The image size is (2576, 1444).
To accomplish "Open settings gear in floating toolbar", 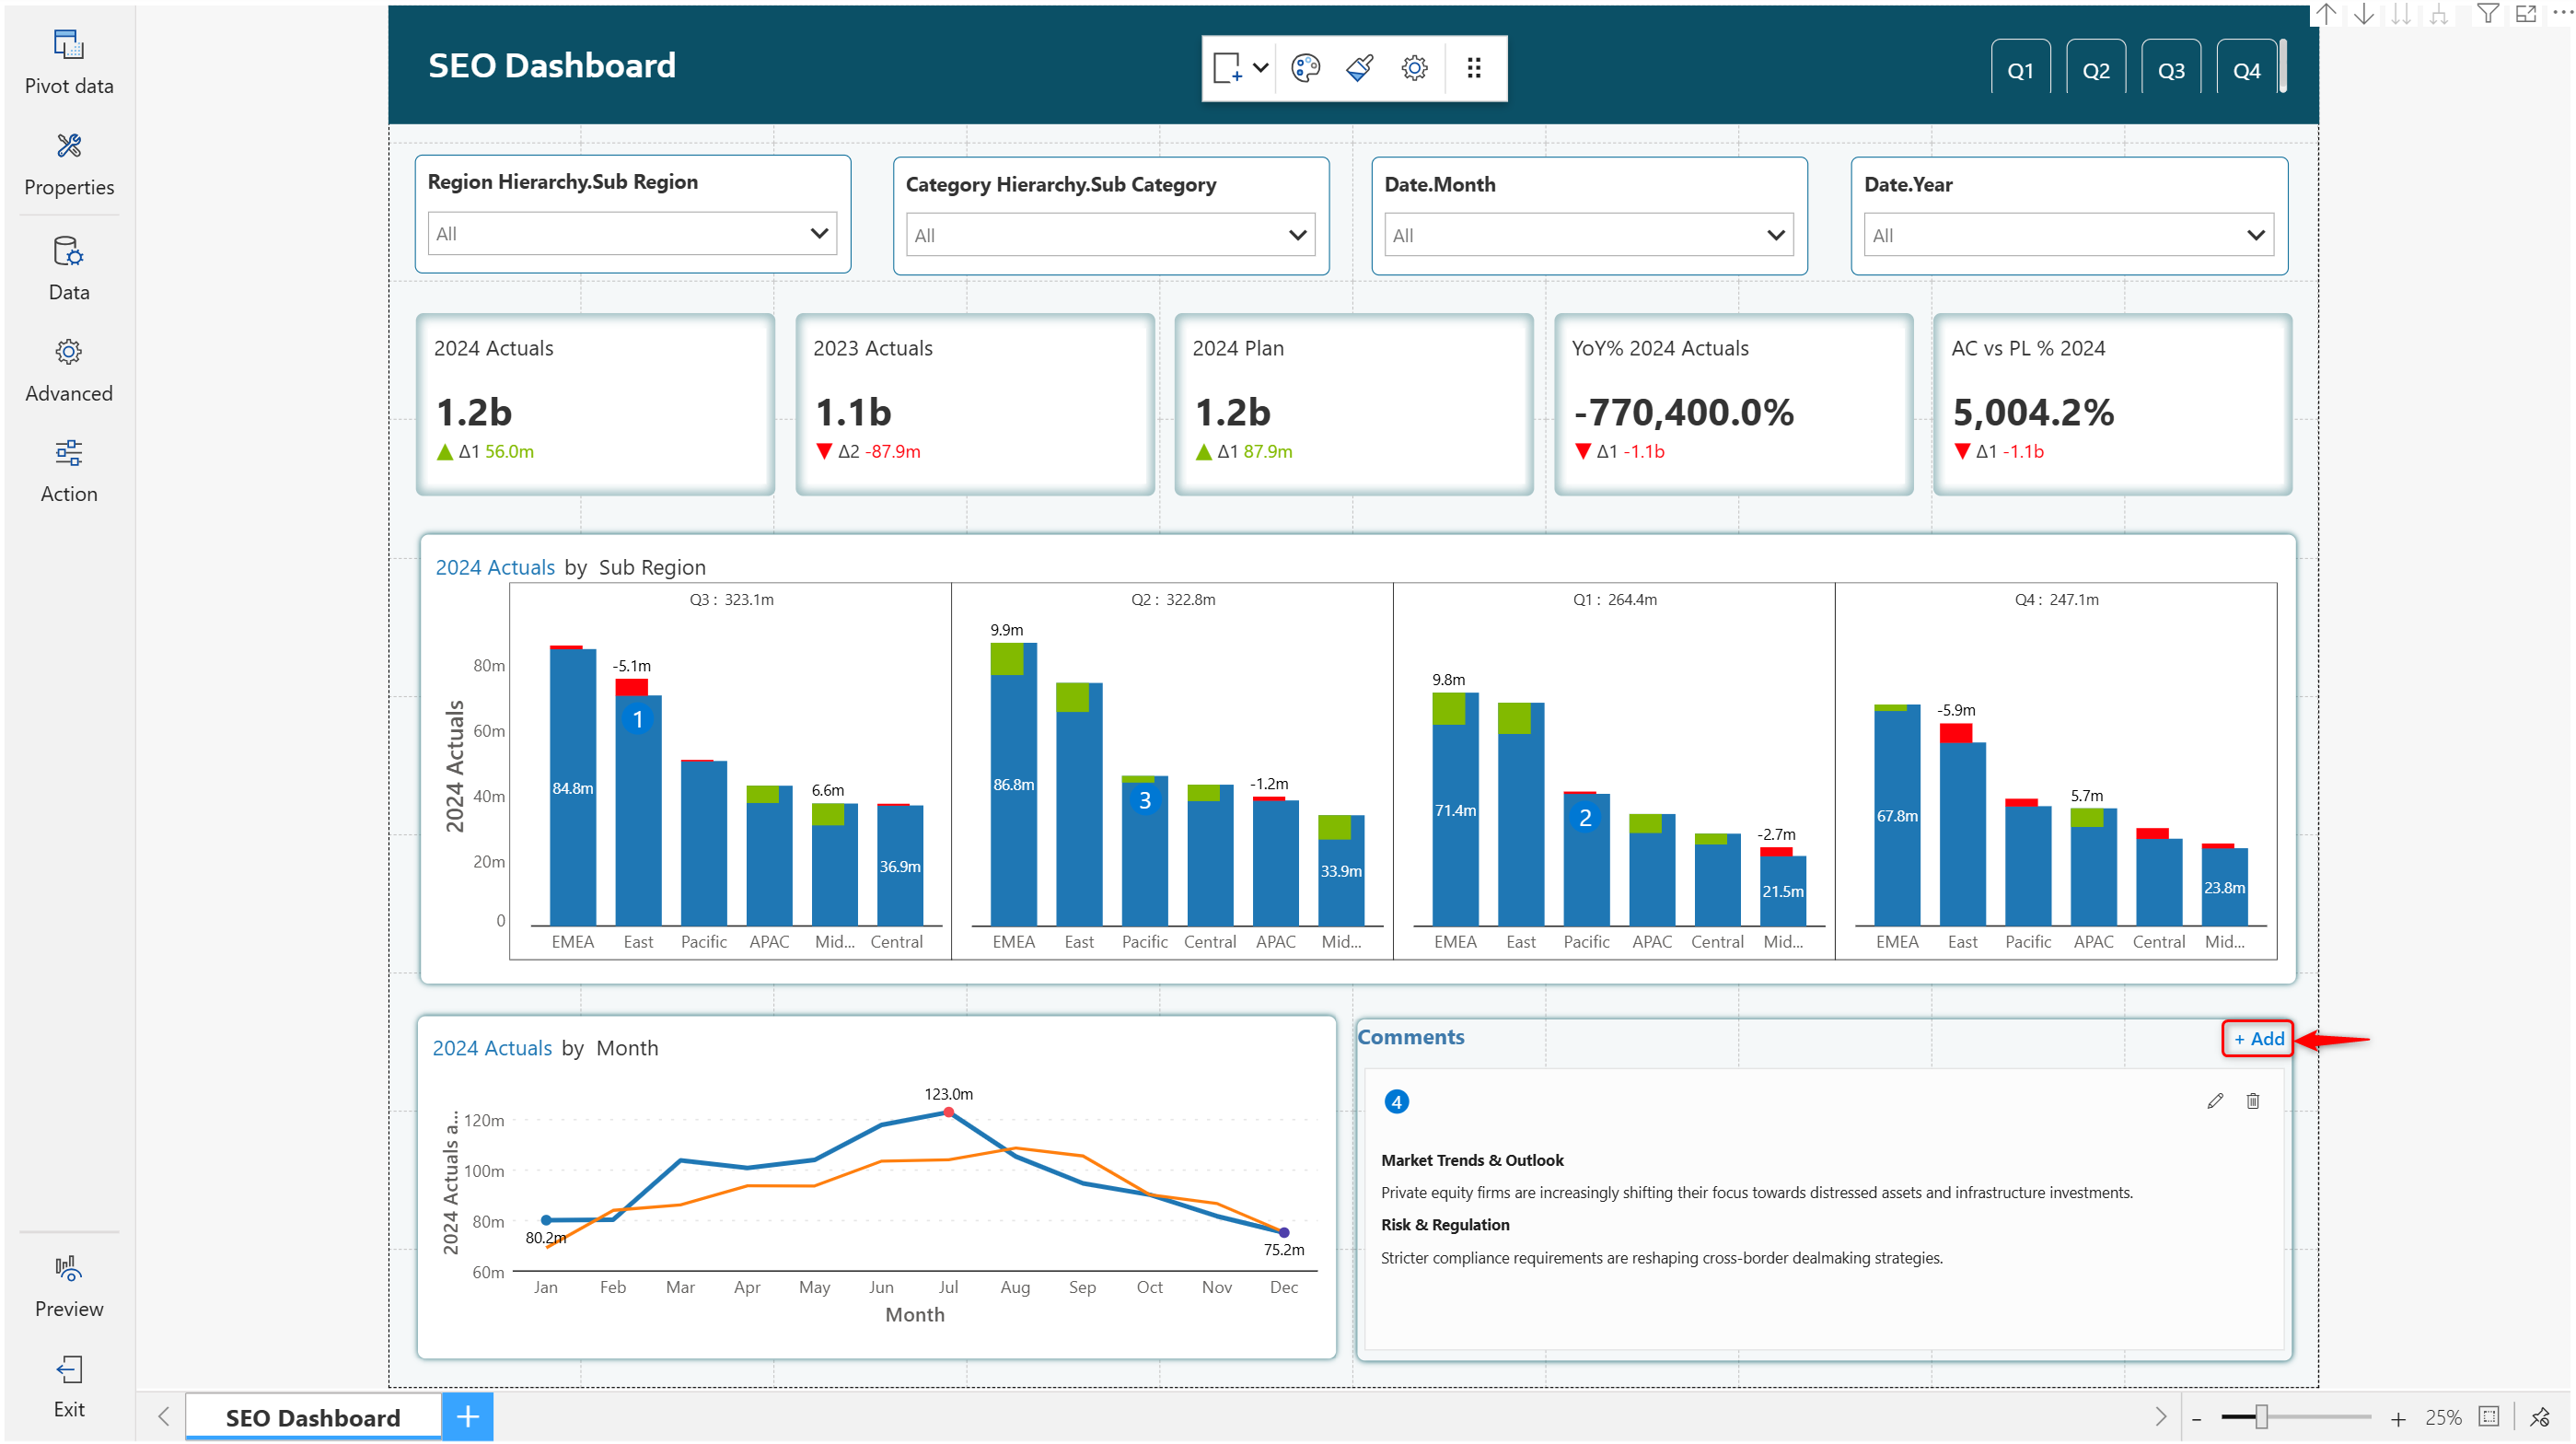I will (1413, 68).
